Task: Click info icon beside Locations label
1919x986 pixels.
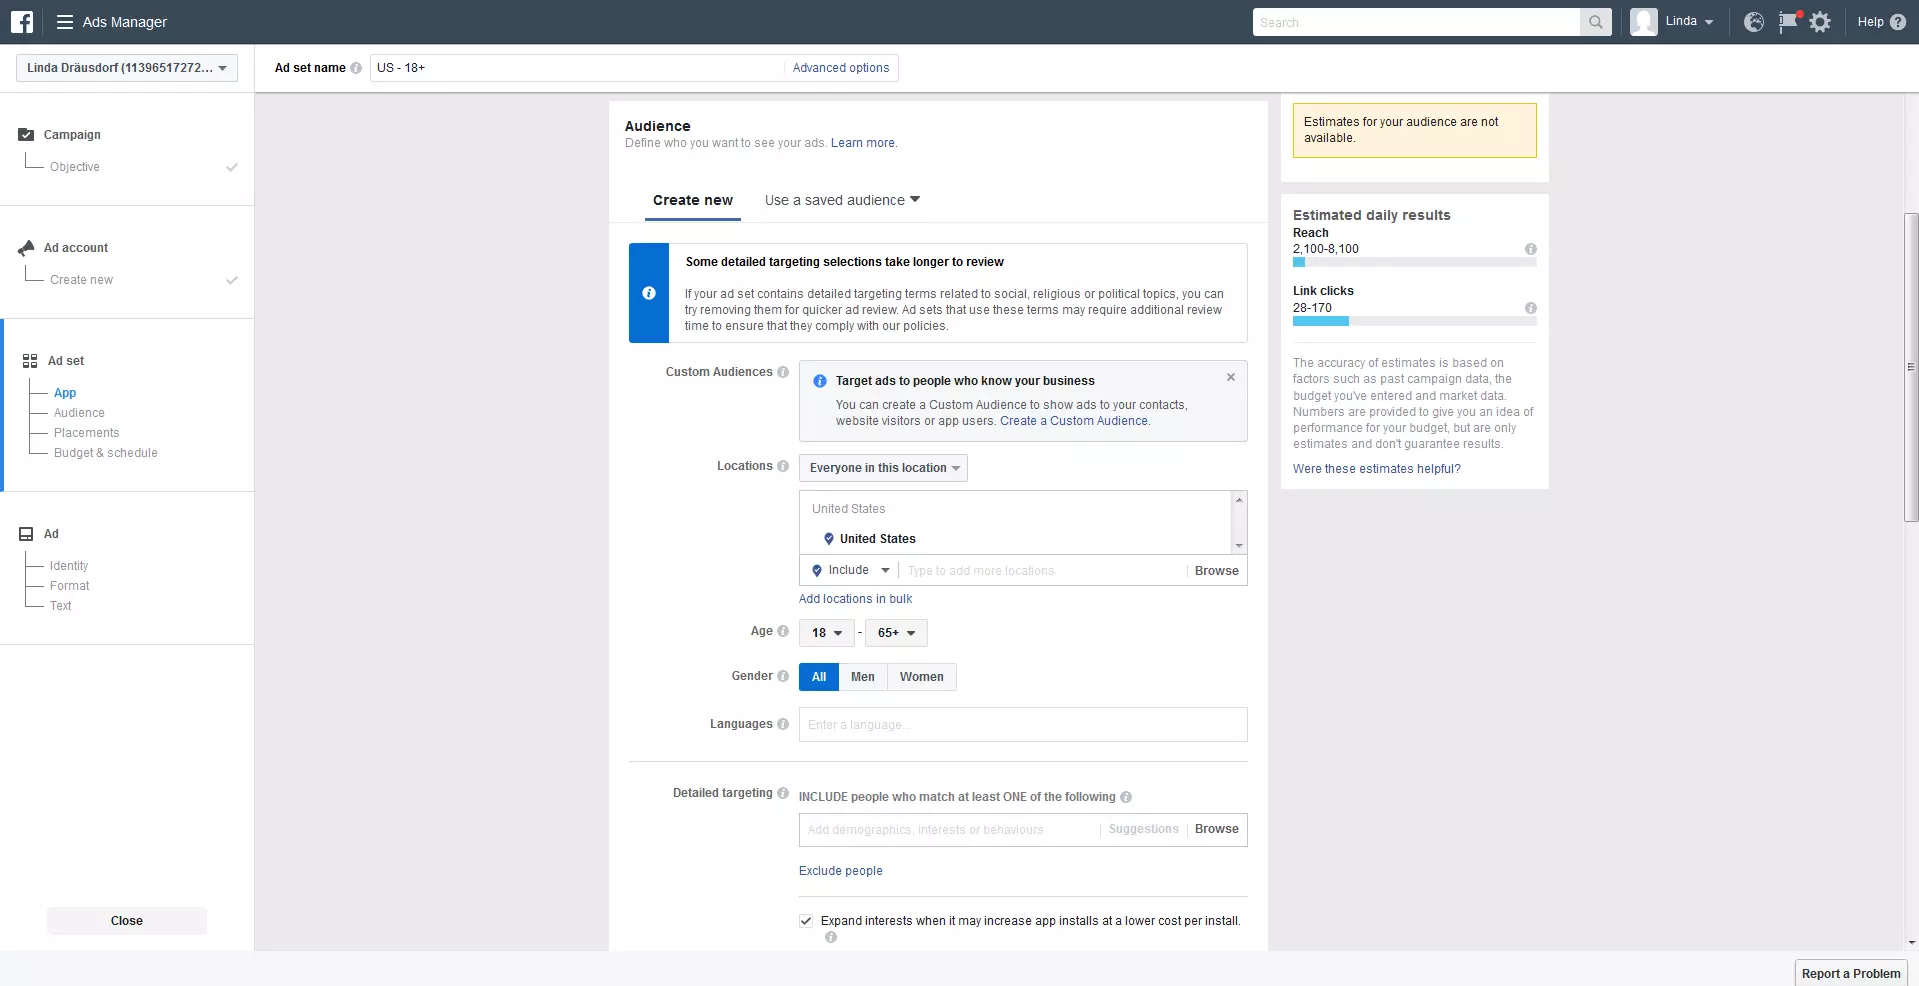Action: point(783,466)
